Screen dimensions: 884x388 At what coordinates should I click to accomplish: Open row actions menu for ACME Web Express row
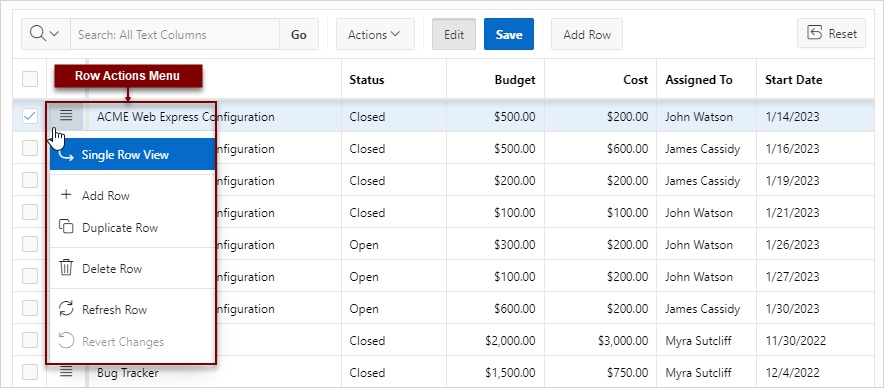[x=67, y=116]
